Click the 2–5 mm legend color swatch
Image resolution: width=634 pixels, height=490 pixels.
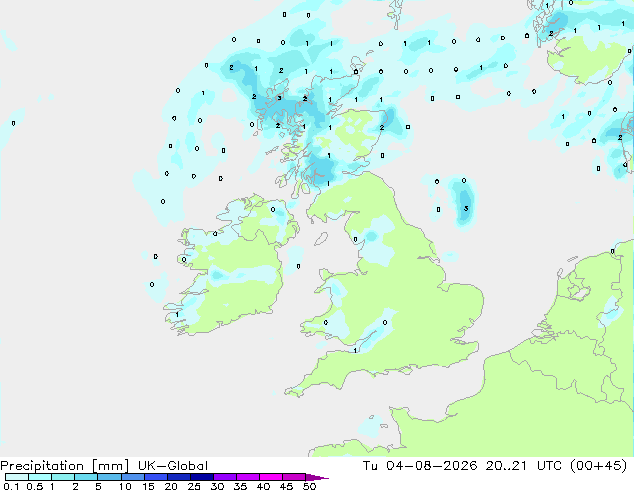tap(86, 477)
